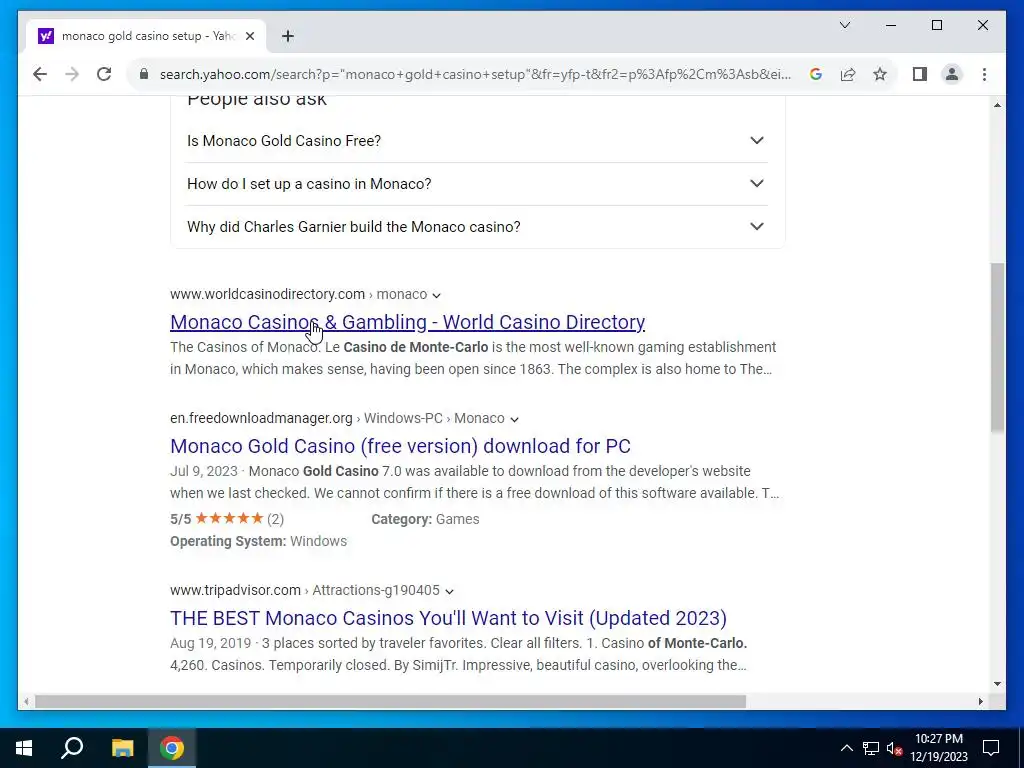Open tripadvisor.com result options arrow
Viewport: 1024px width, 768px height.
click(x=449, y=591)
